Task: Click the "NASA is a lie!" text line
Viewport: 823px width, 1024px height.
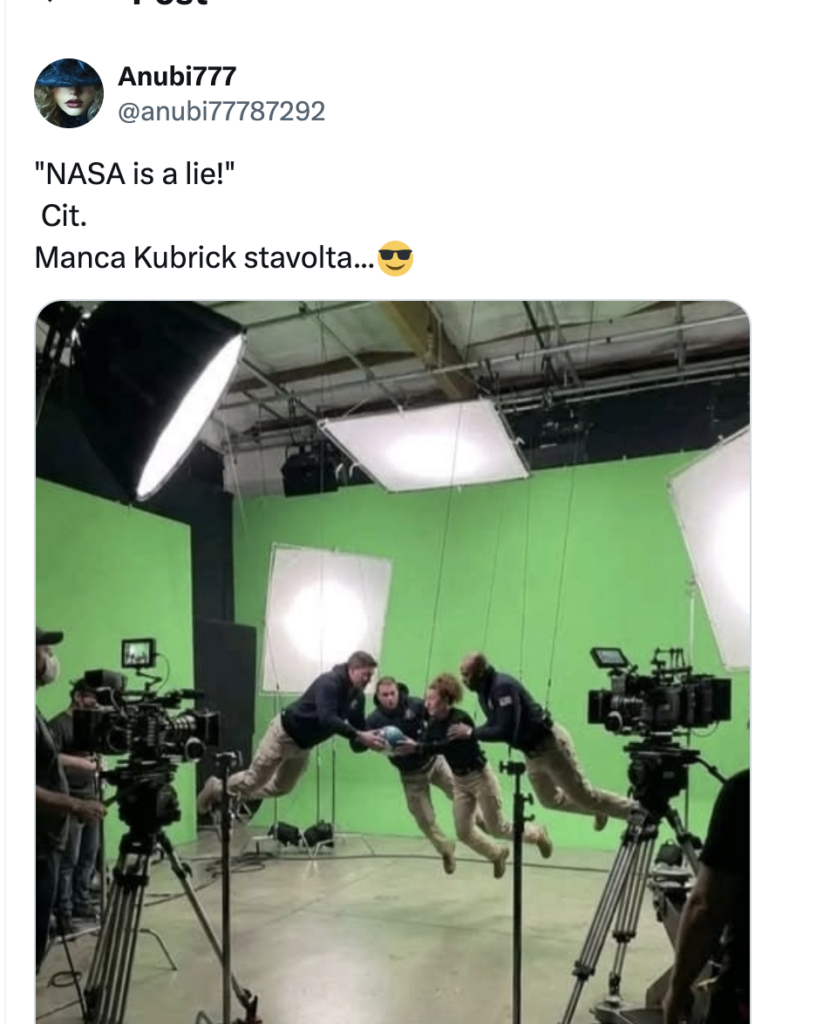Action: (136, 177)
